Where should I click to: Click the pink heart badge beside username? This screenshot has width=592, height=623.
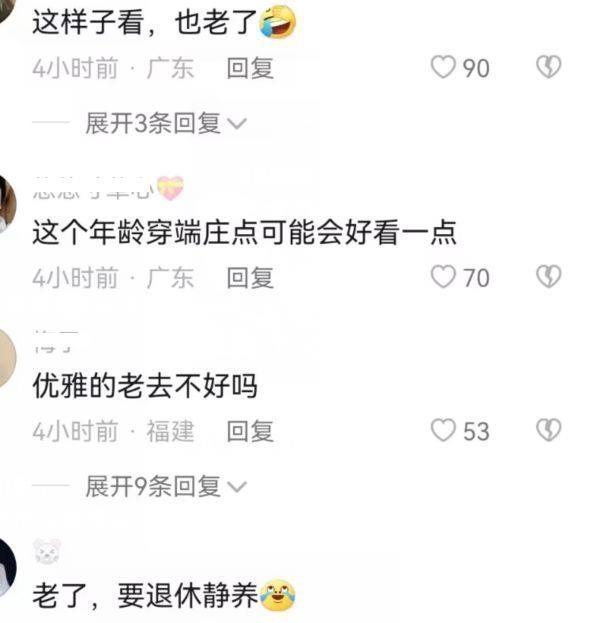pyautogui.click(x=170, y=188)
